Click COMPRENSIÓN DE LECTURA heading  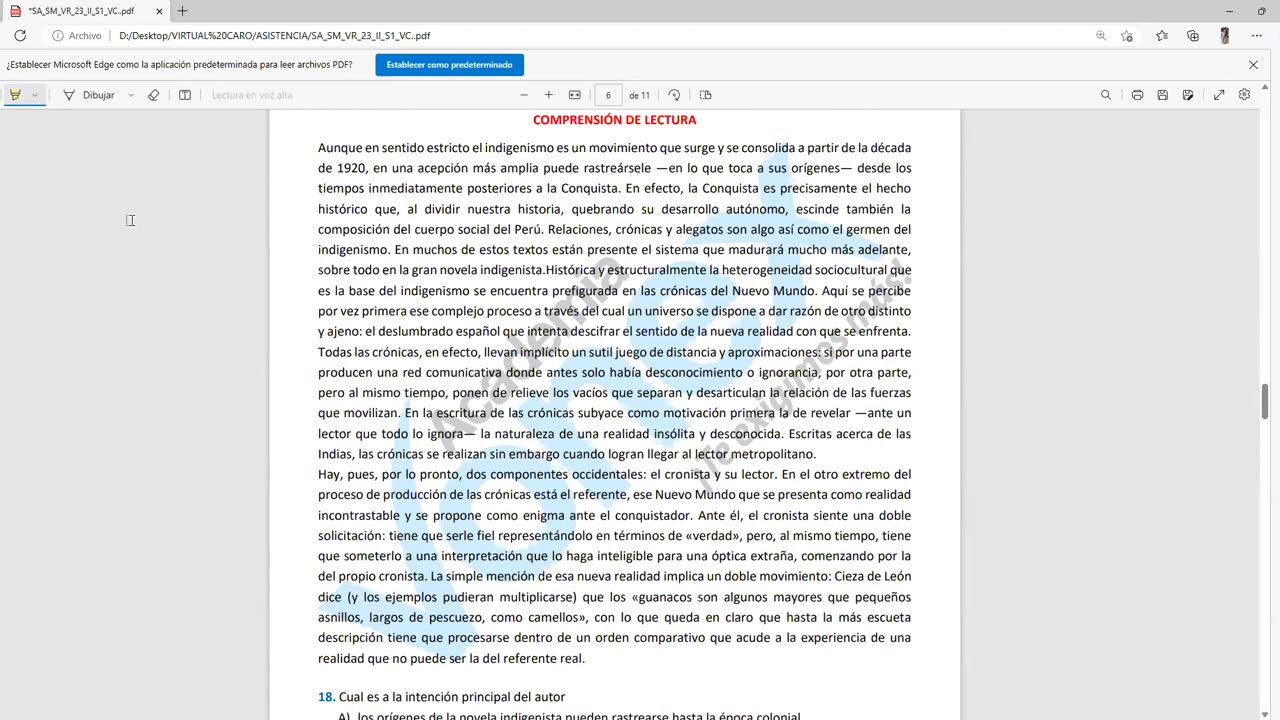[614, 120]
